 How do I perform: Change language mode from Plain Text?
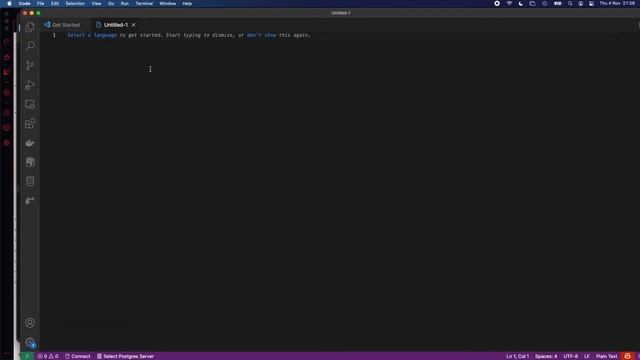tap(606, 356)
